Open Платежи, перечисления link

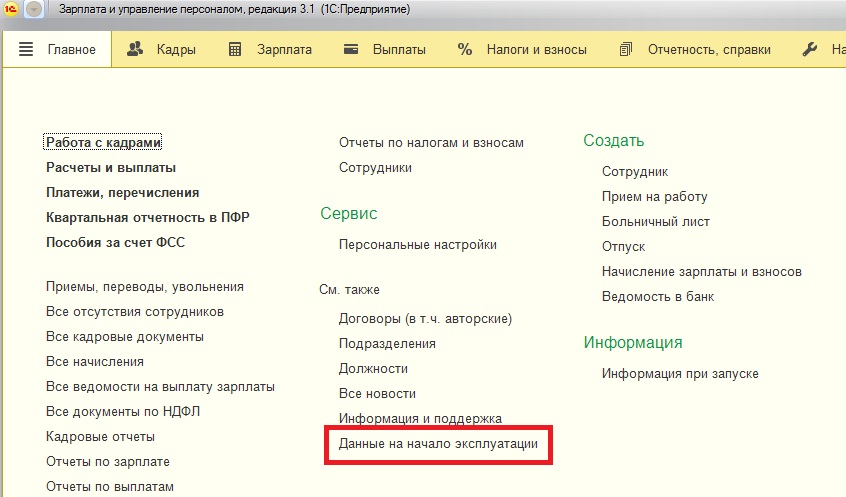pos(122,193)
